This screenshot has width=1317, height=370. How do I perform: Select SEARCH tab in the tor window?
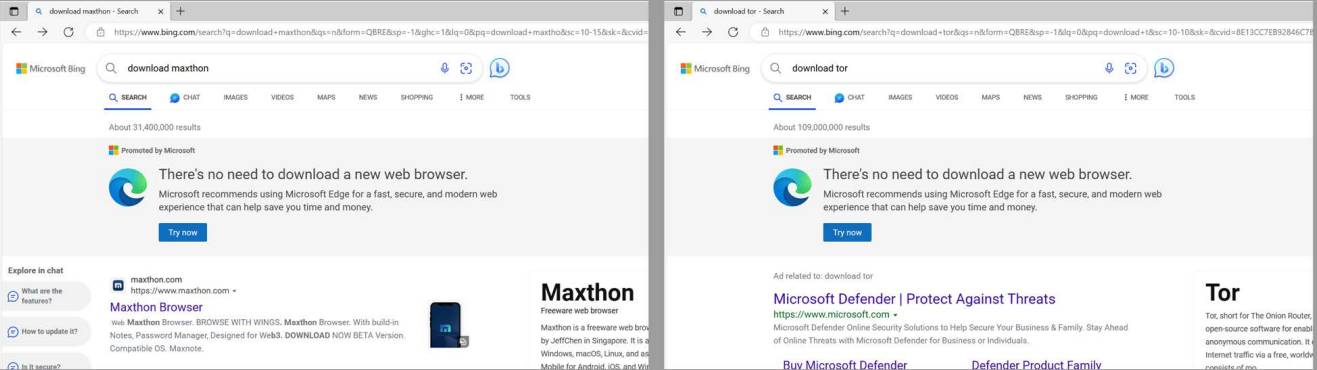click(x=792, y=98)
